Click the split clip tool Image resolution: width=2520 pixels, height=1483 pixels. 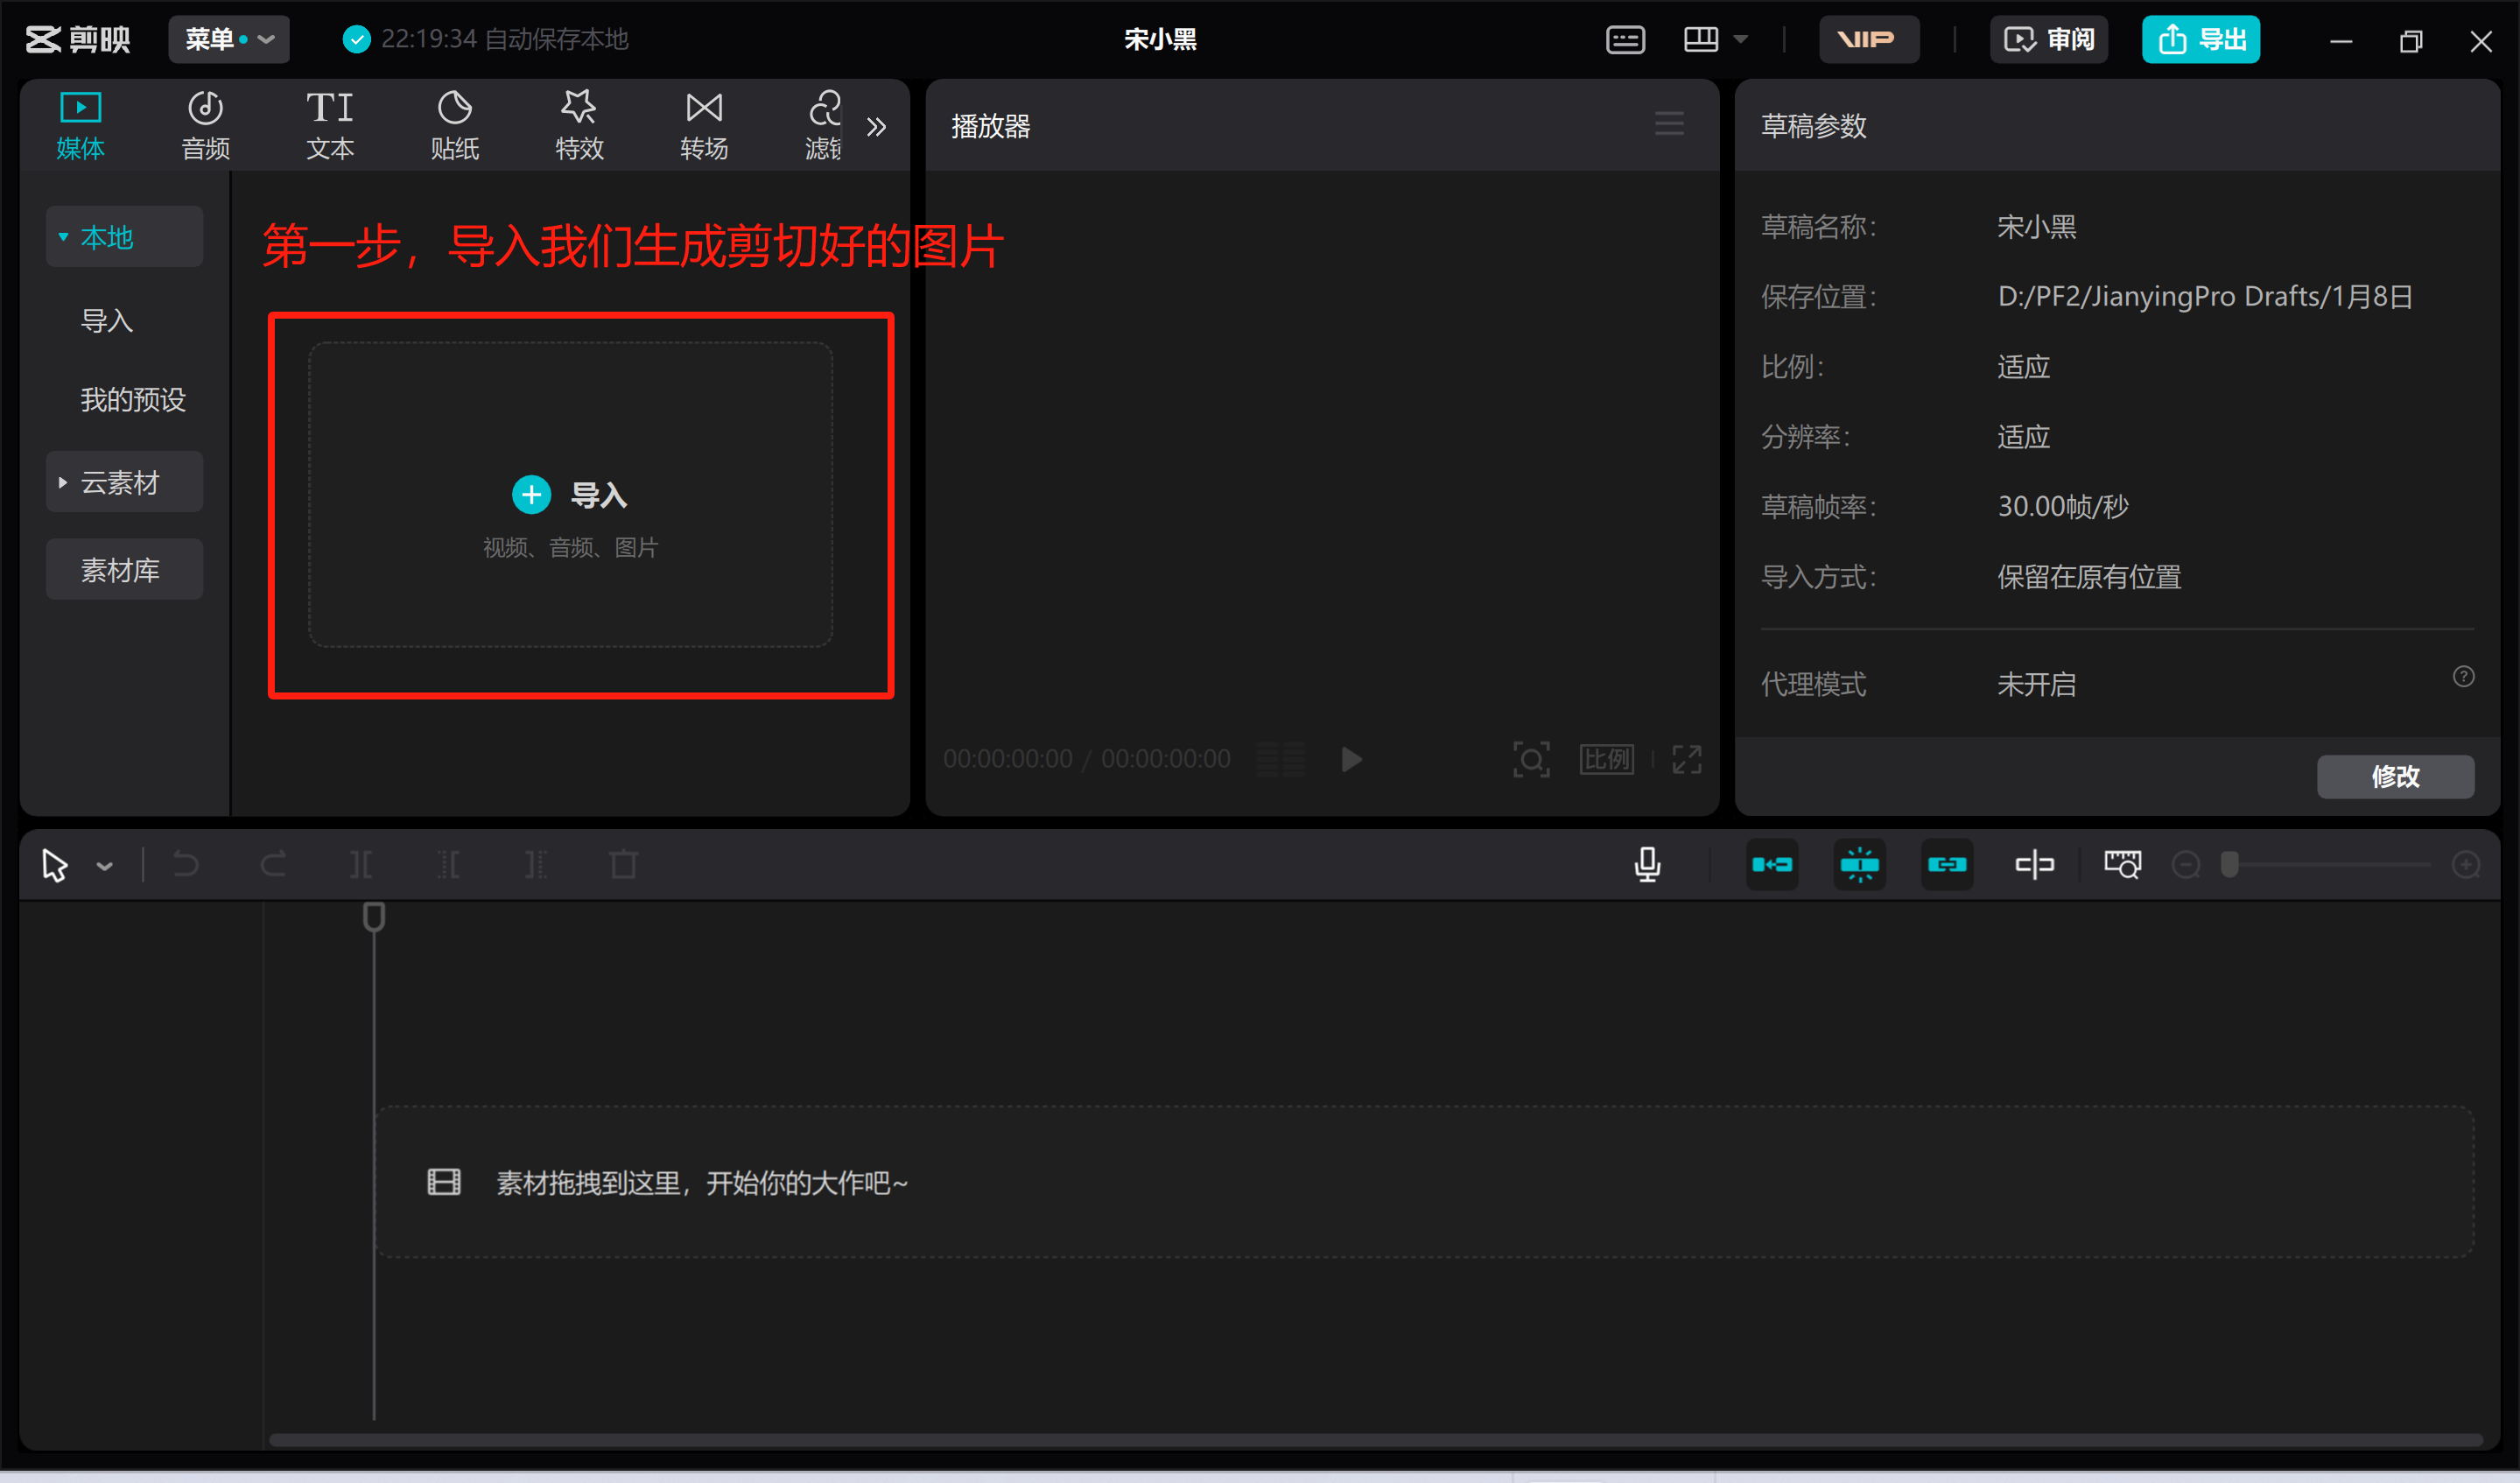click(x=361, y=865)
